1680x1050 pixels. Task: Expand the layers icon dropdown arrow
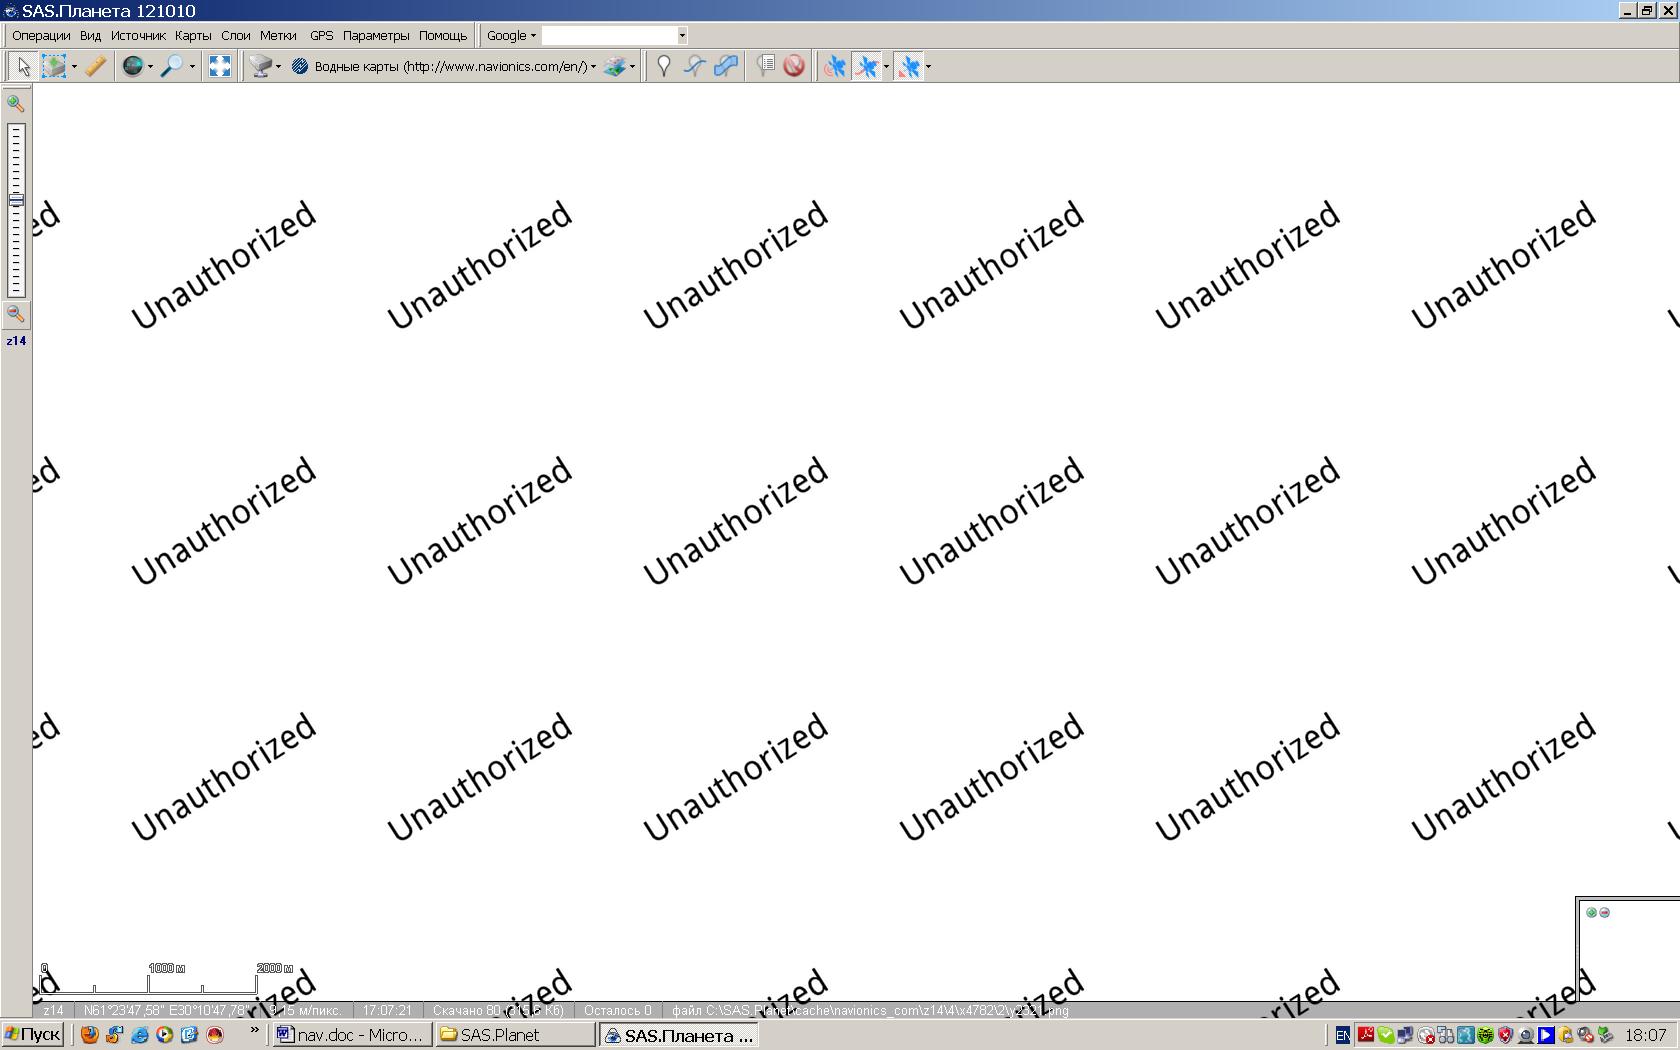(632, 67)
